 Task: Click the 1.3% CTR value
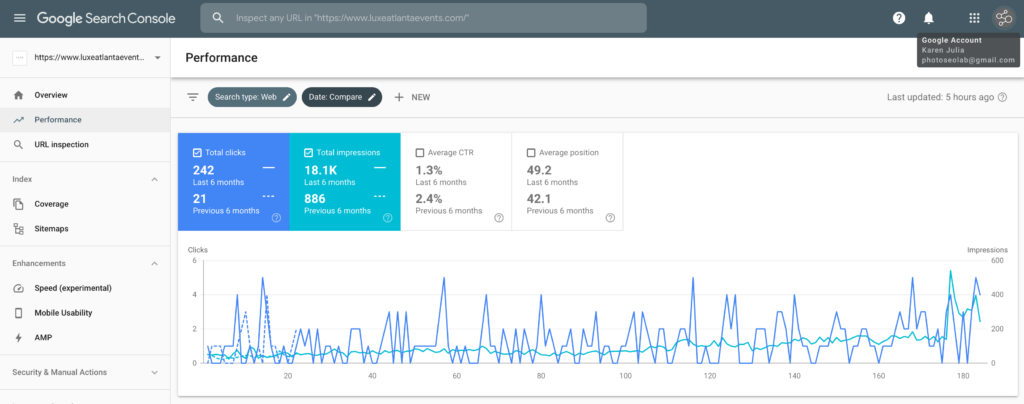pyautogui.click(x=428, y=170)
